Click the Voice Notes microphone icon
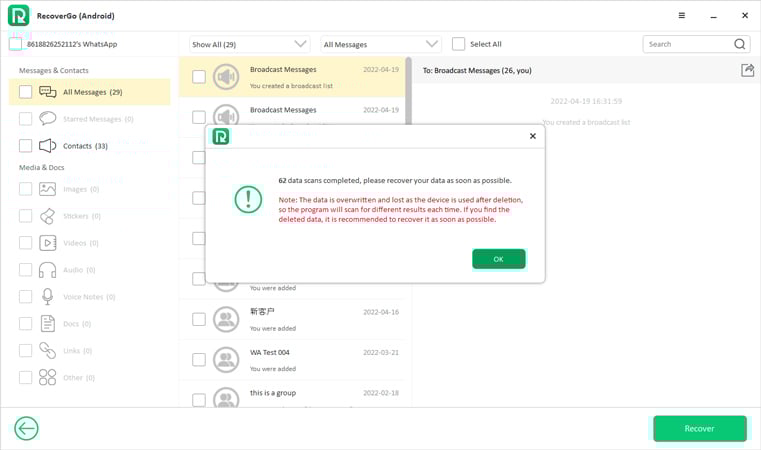 [47, 297]
